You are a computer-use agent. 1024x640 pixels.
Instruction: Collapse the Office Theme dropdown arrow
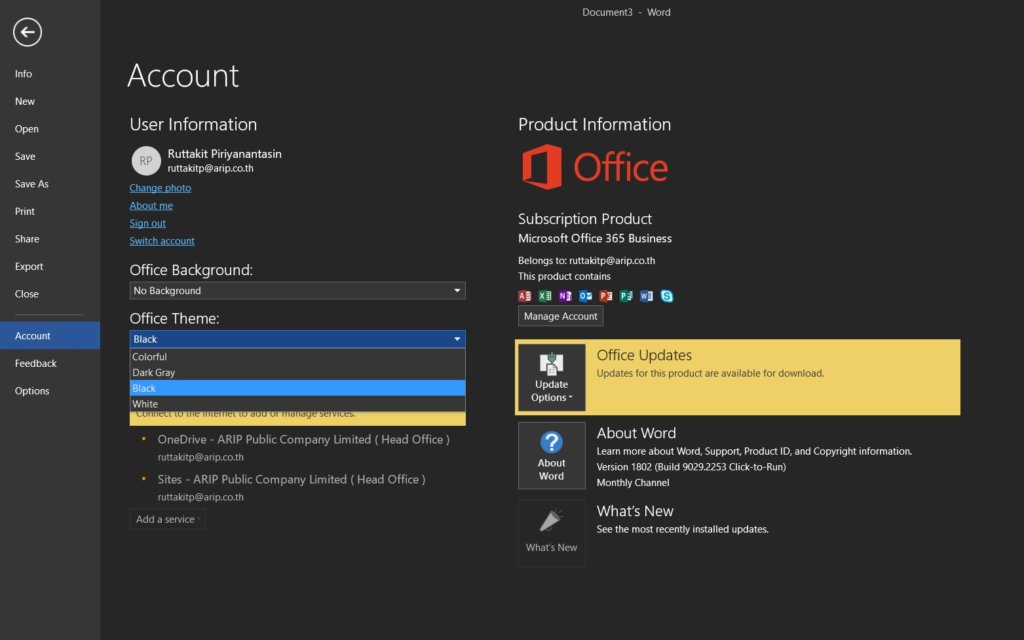point(457,339)
